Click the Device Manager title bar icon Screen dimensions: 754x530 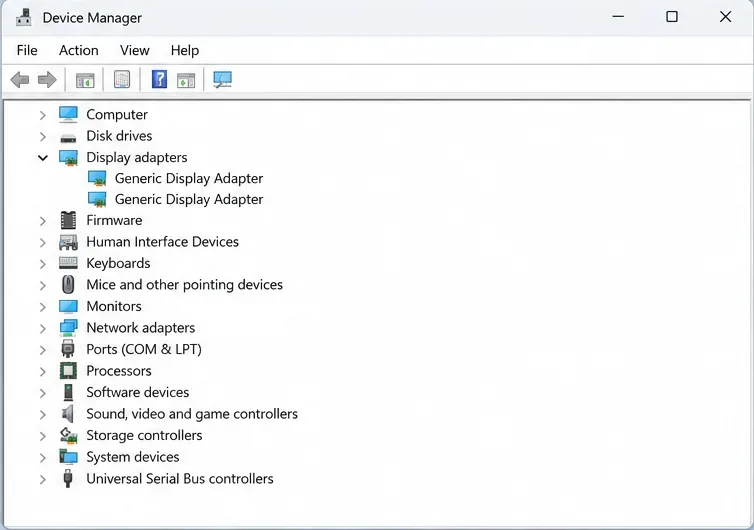click(24, 18)
